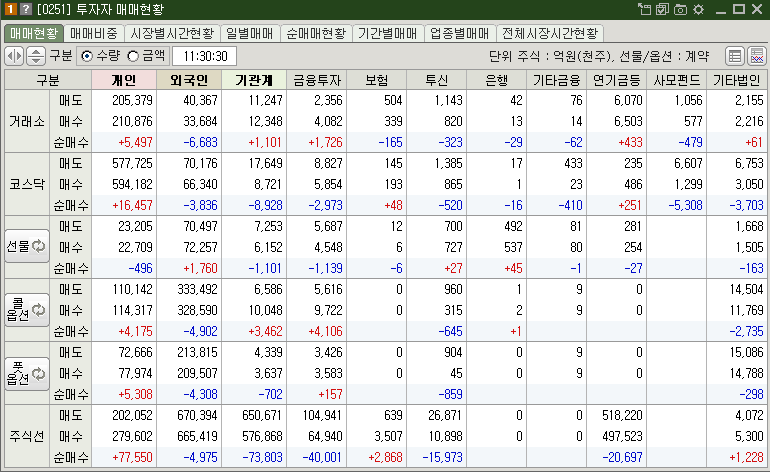Click the value -73,803 in 주식선
The height and width of the screenshot is (472, 770).
coord(263,457)
